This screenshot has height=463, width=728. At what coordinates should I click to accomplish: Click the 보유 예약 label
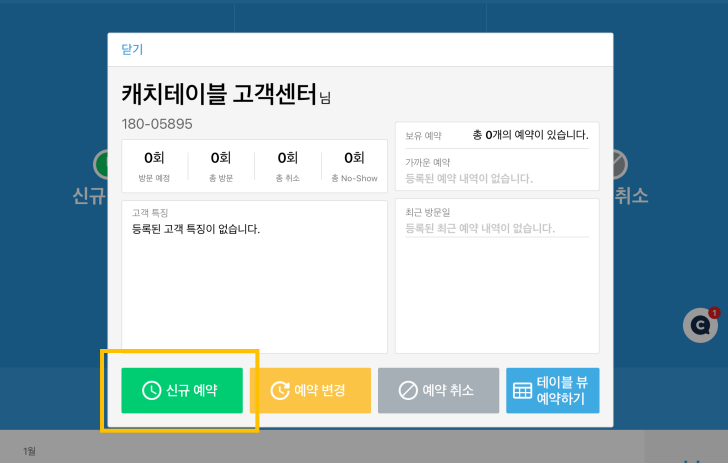tap(423, 136)
